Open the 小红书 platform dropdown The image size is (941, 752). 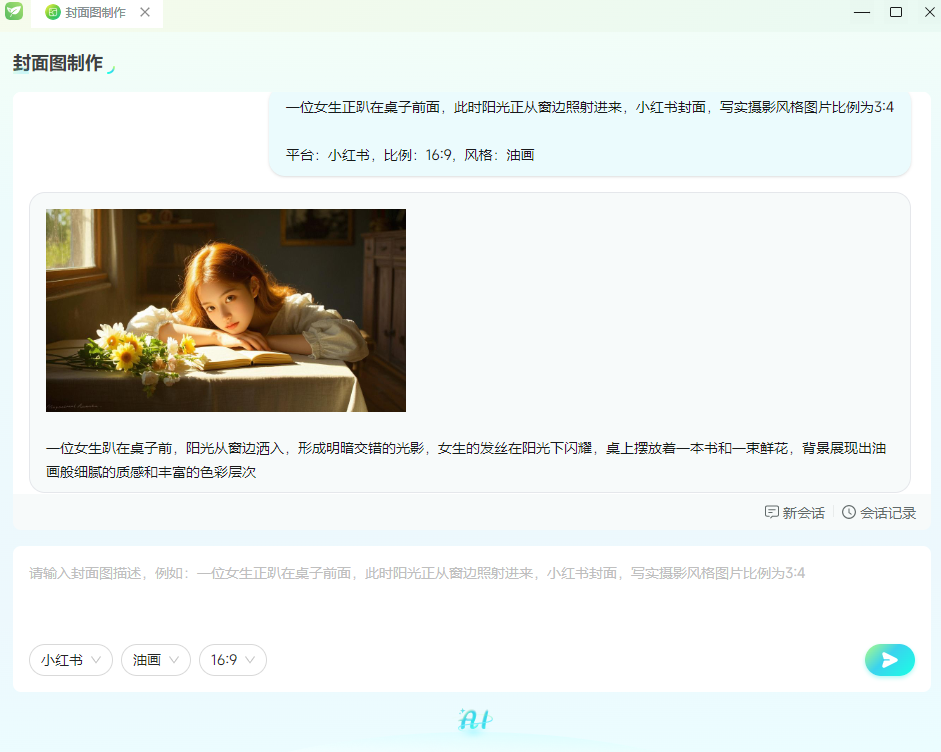pos(71,660)
